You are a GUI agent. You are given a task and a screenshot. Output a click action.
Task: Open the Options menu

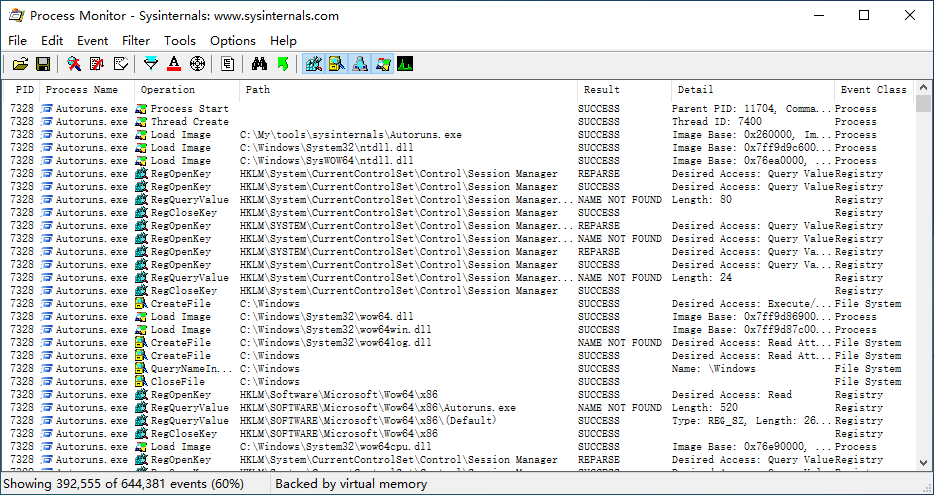[233, 41]
